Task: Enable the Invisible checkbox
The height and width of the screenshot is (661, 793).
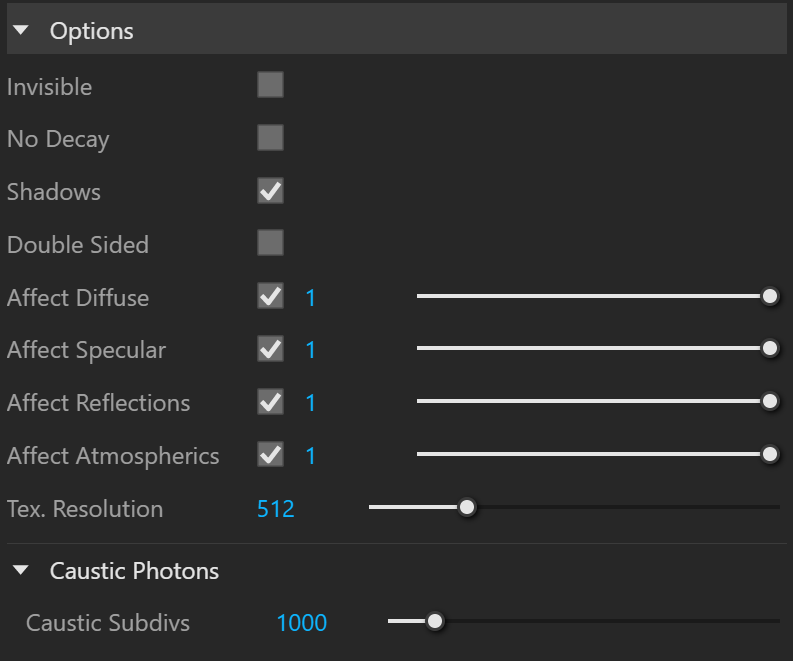Action: (x=270, y=84)
